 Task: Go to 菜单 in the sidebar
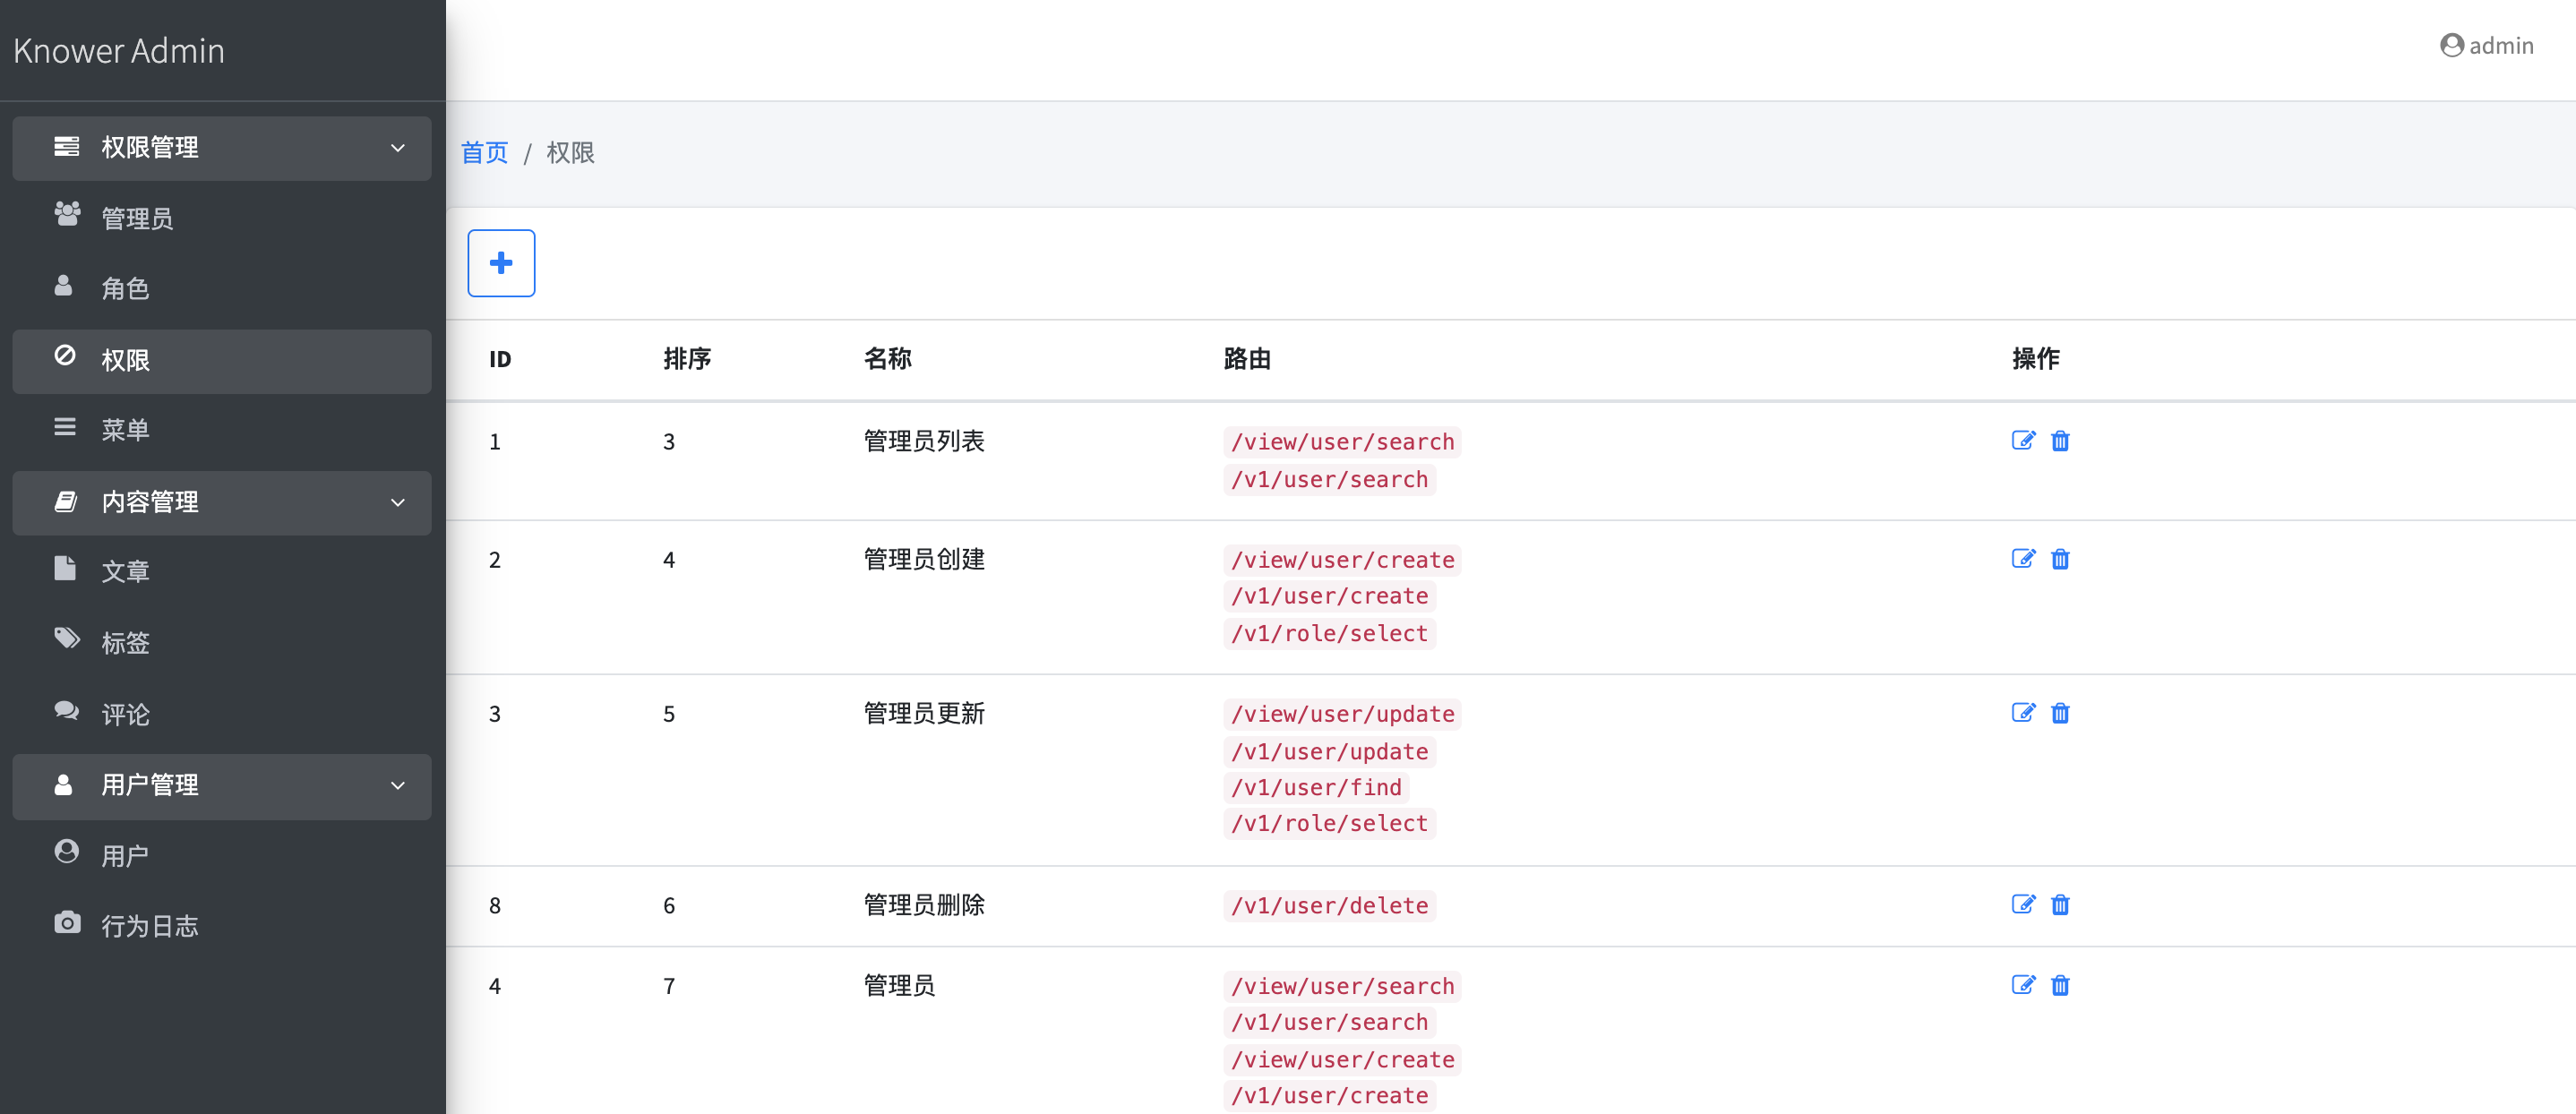[x=125, y=430]
